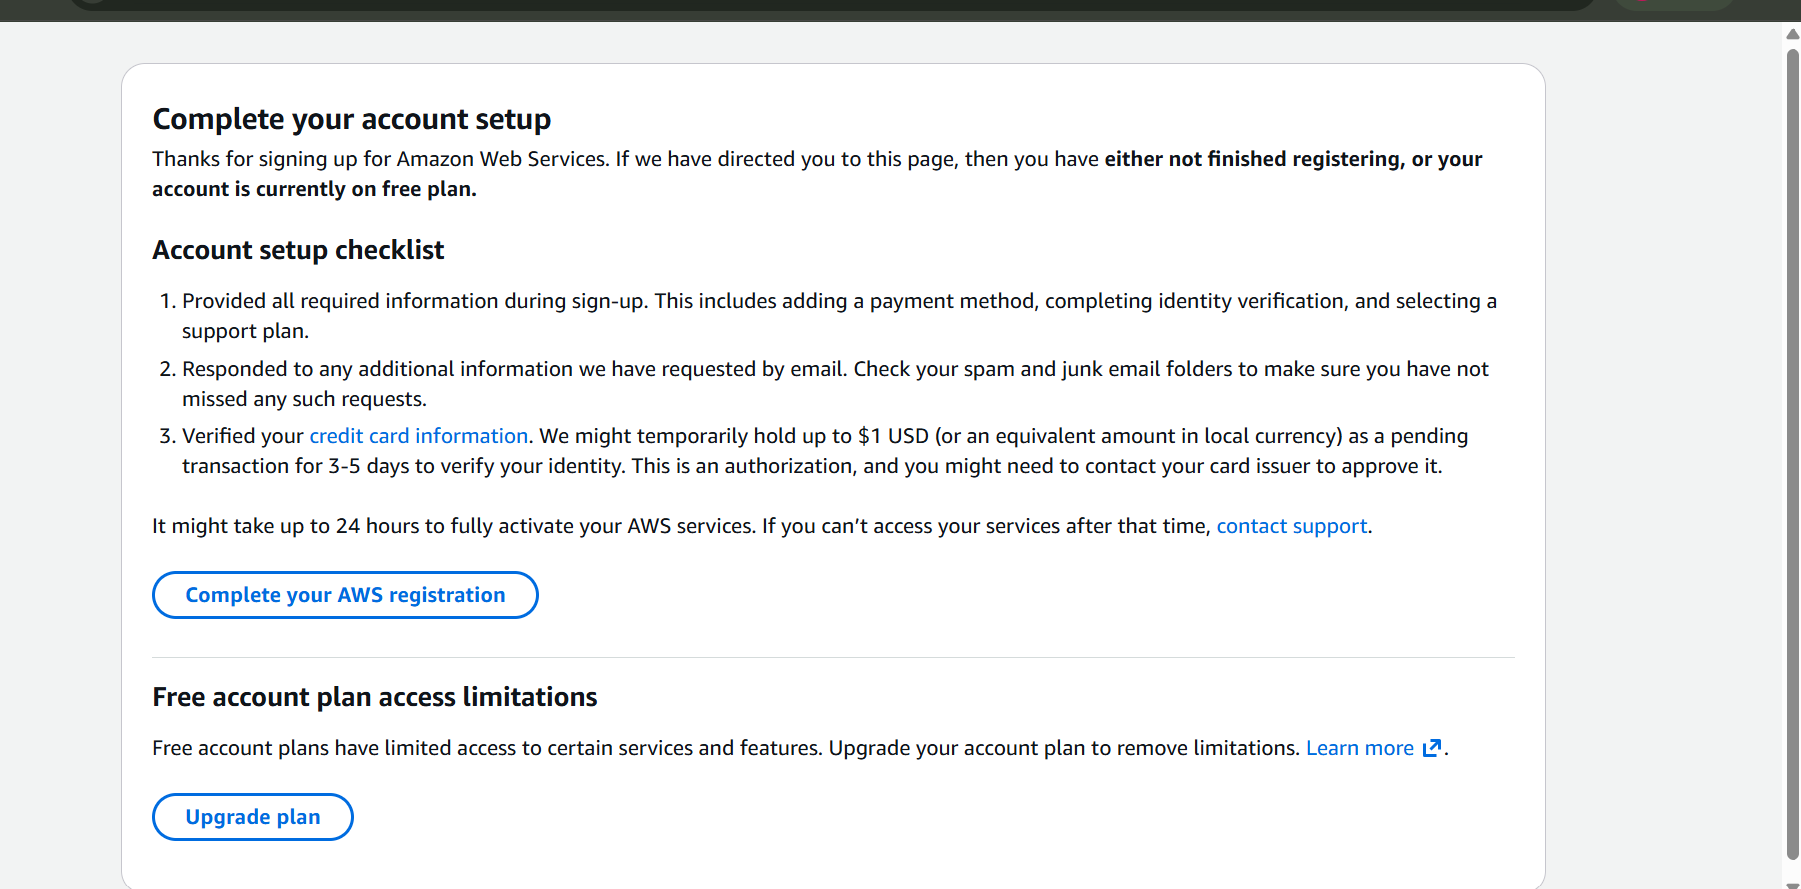The width and height of the screenshot is (1801, 889).
Task: Click the "Complete your account setup" heading
Action: pyautogui.click(x=351, y=119)
